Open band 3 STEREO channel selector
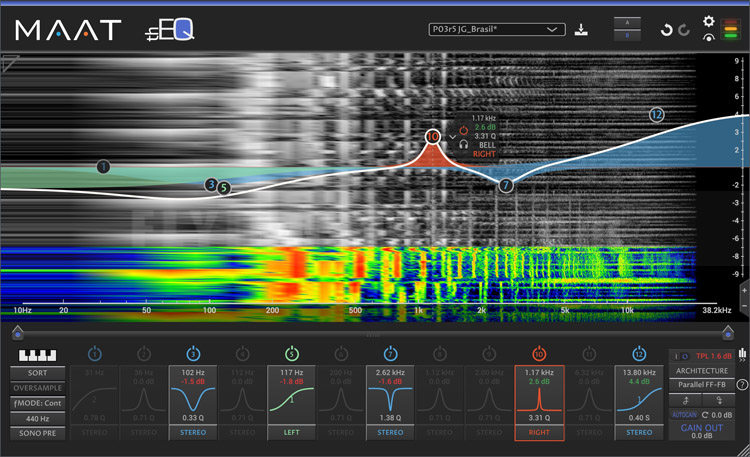The image size is (750, 457). [x=193, y=432]
